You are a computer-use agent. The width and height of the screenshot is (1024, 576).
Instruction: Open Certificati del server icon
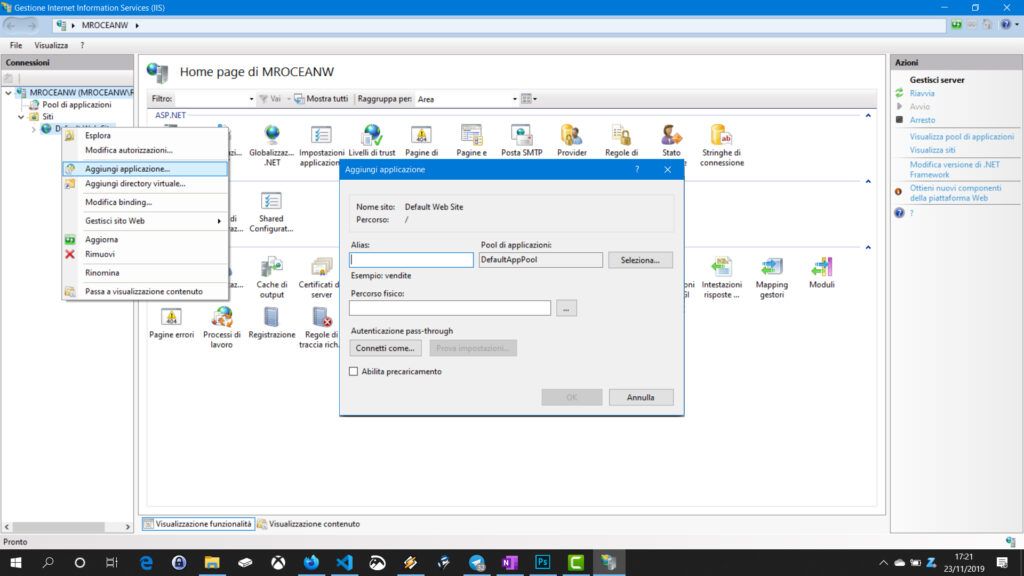pyautogui.click(x=319, y=278)
